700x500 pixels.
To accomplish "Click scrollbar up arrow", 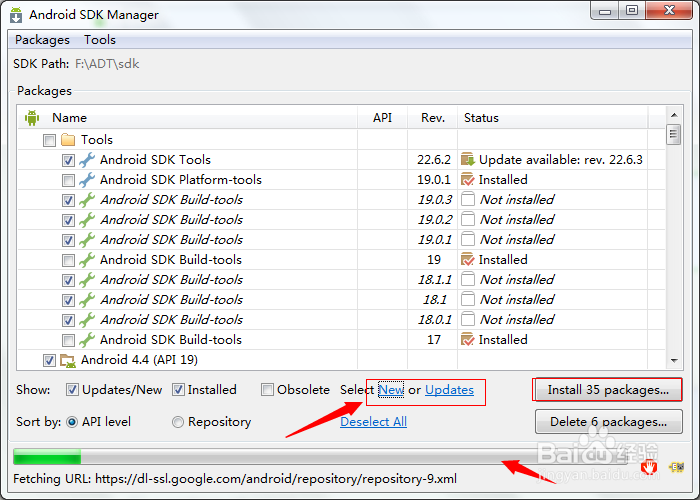I will [674, 115].
